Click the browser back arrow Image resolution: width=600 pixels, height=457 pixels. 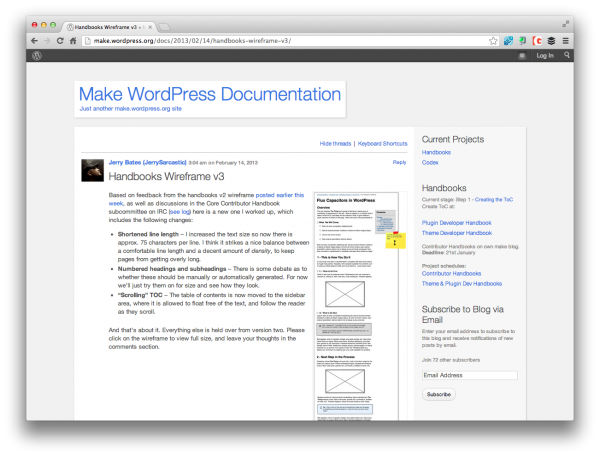tap(33, 41)
